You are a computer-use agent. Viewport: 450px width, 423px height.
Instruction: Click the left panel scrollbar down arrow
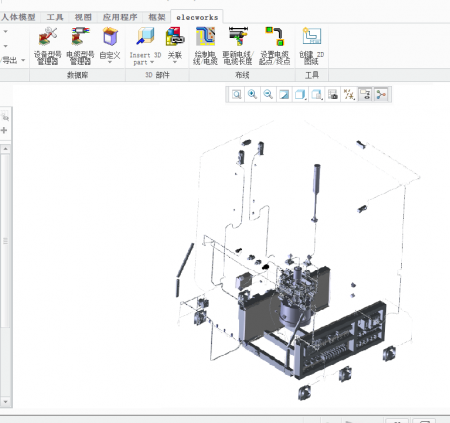(5, 402)
